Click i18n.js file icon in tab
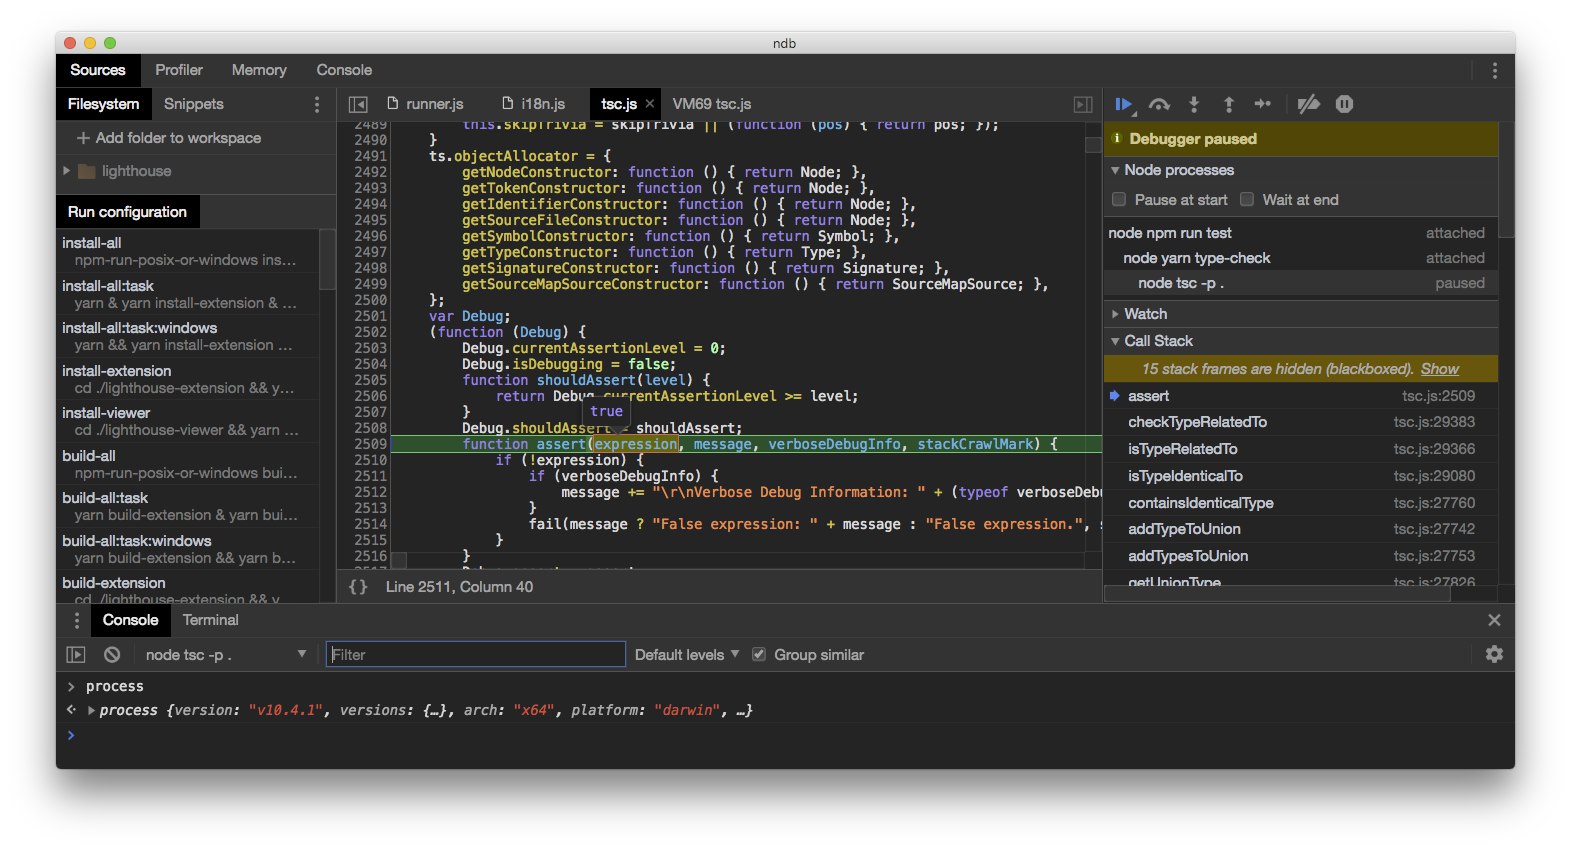The height and width of the screenshot is (849, 1571). [x=508, y=103]
